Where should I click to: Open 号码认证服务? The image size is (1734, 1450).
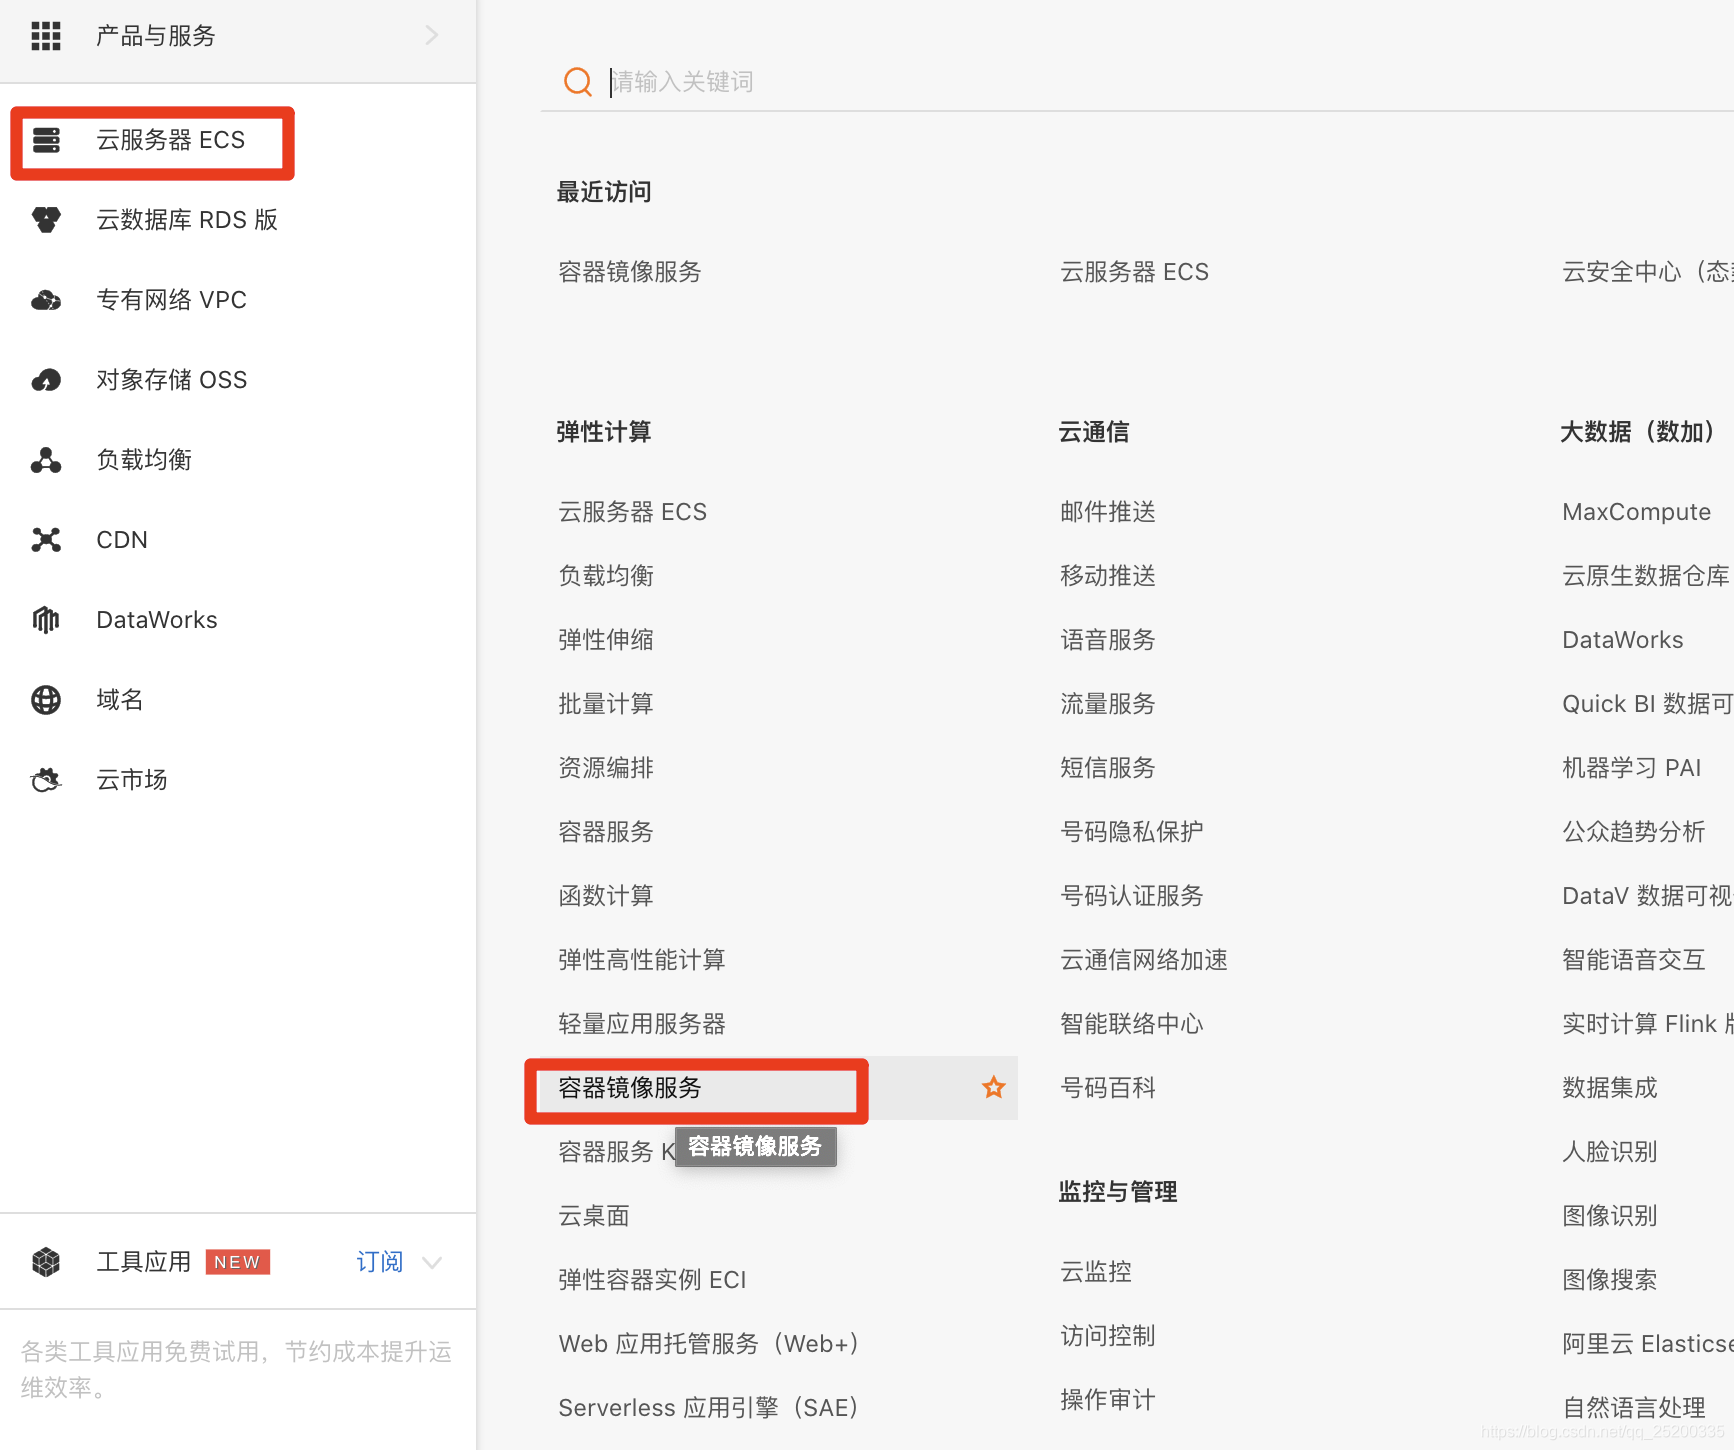point(1132,896)
